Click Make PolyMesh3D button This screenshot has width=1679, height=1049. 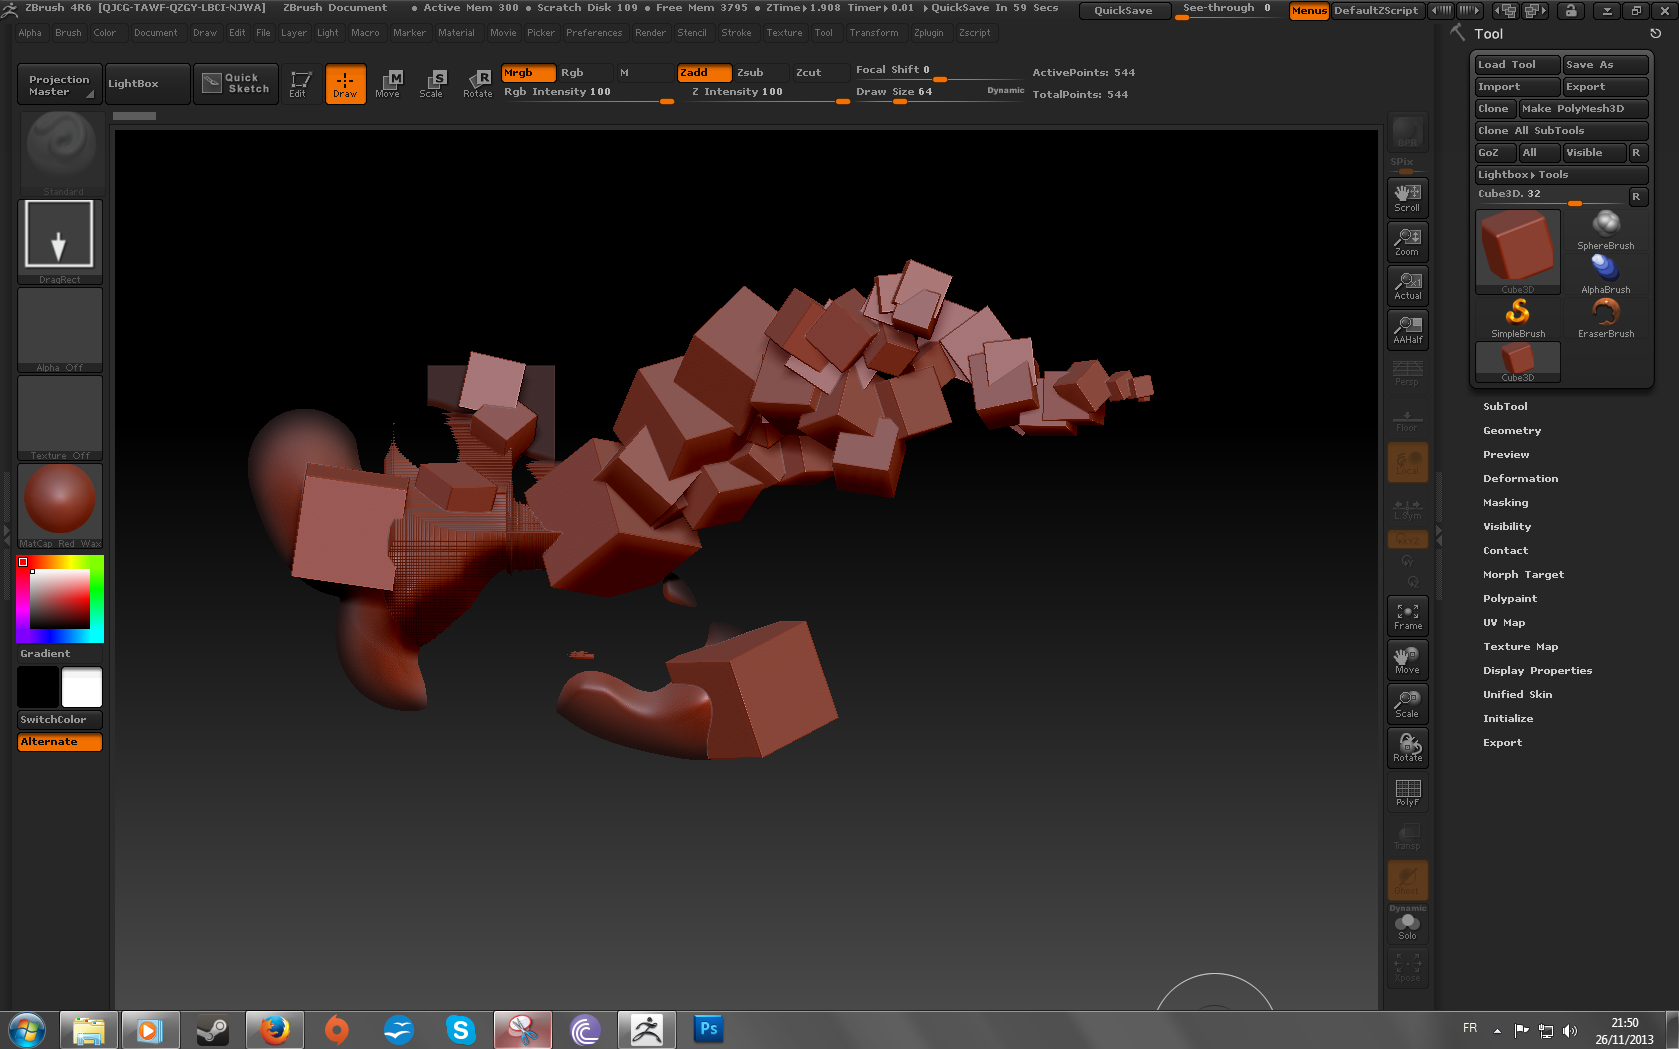(x=1582, y=109)
